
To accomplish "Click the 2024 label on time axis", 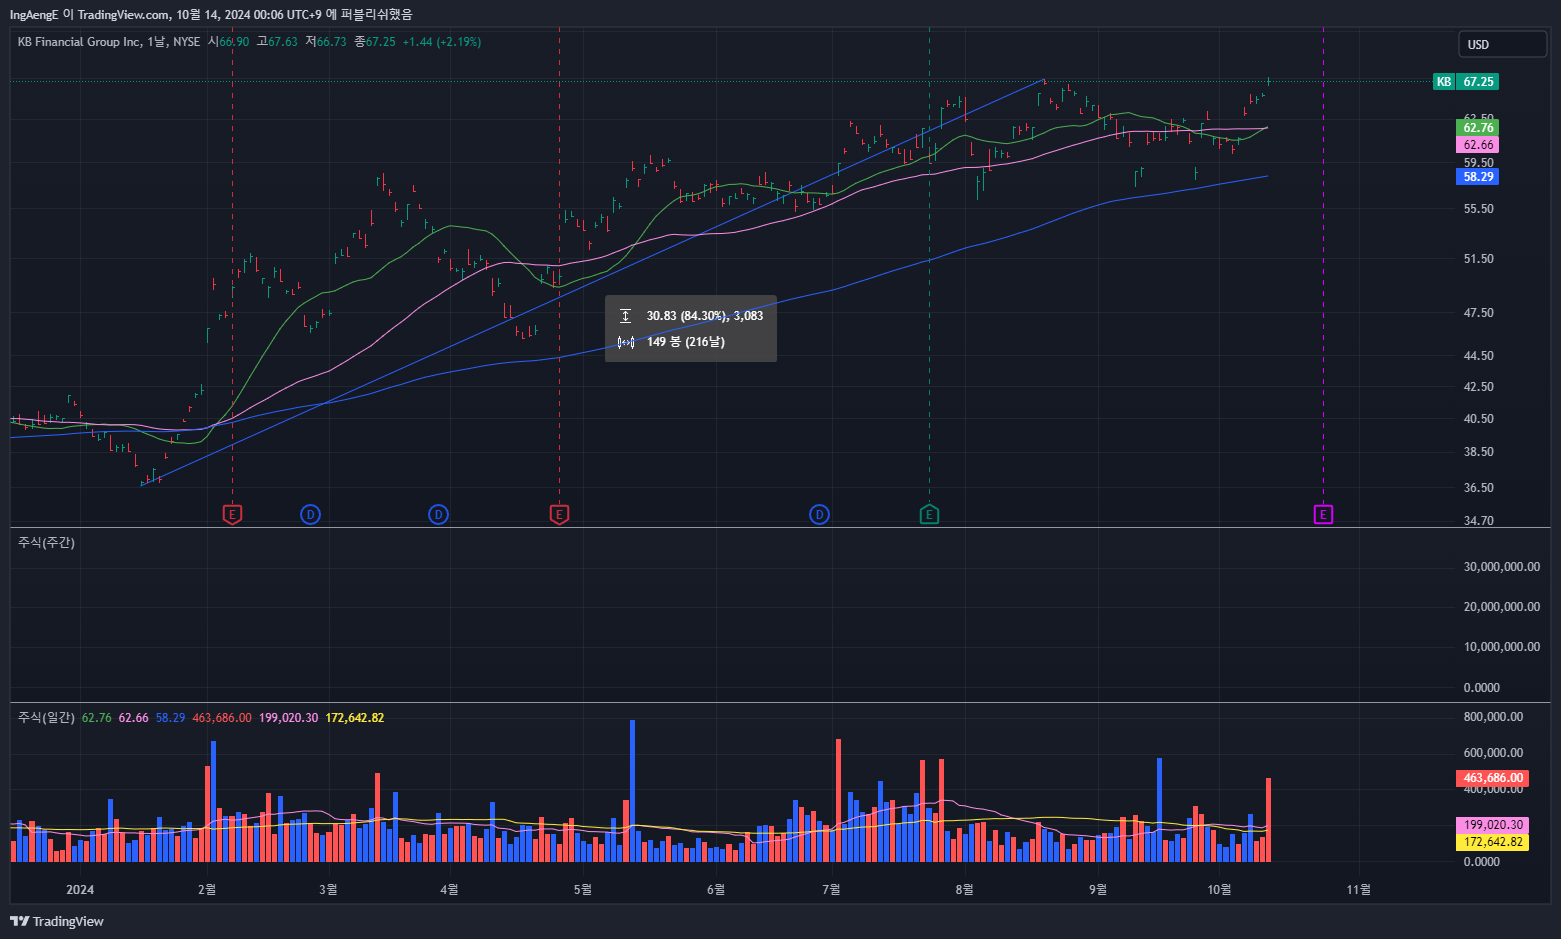I will pos(80,890).
